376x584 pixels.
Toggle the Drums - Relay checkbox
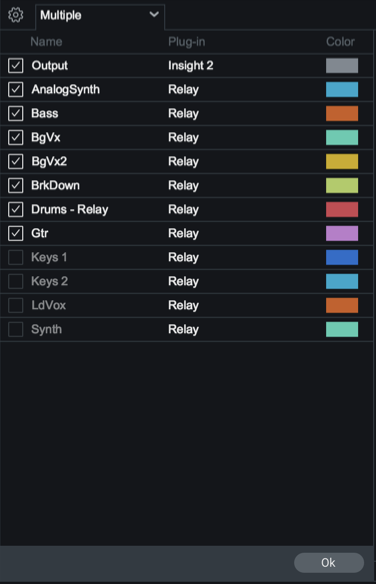point(16,209)
